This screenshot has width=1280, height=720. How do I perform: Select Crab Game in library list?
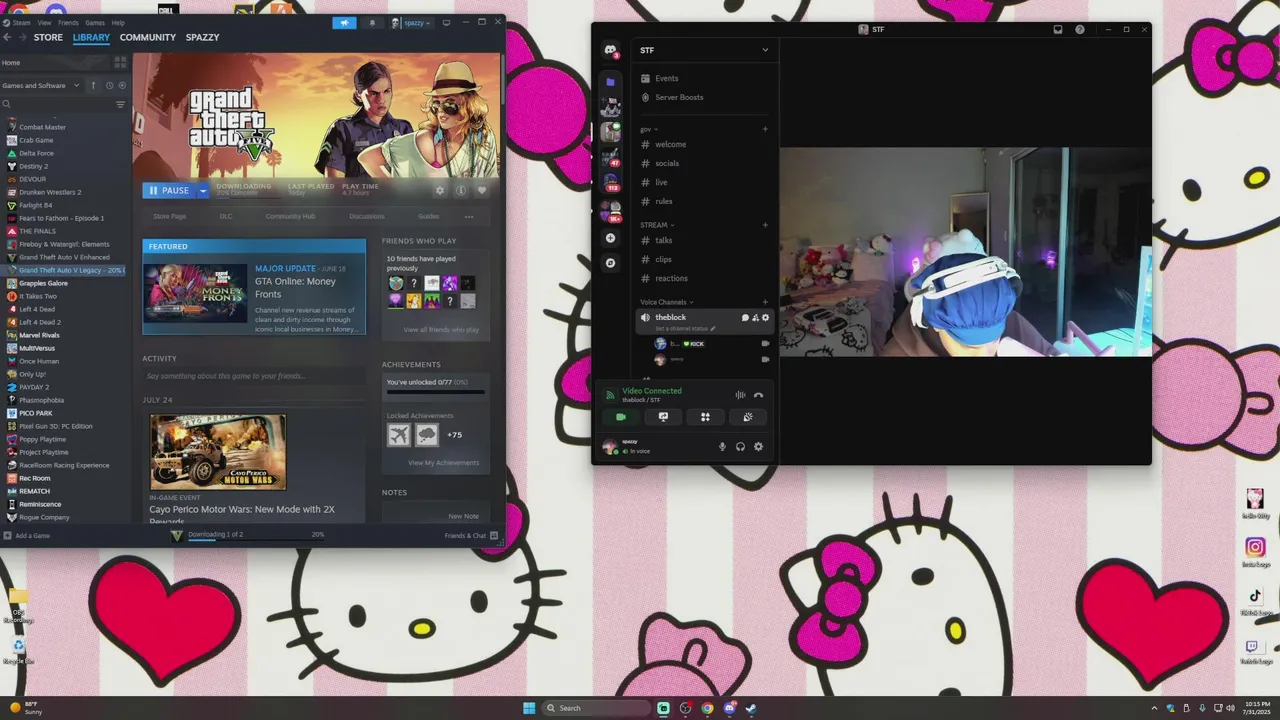36,140
